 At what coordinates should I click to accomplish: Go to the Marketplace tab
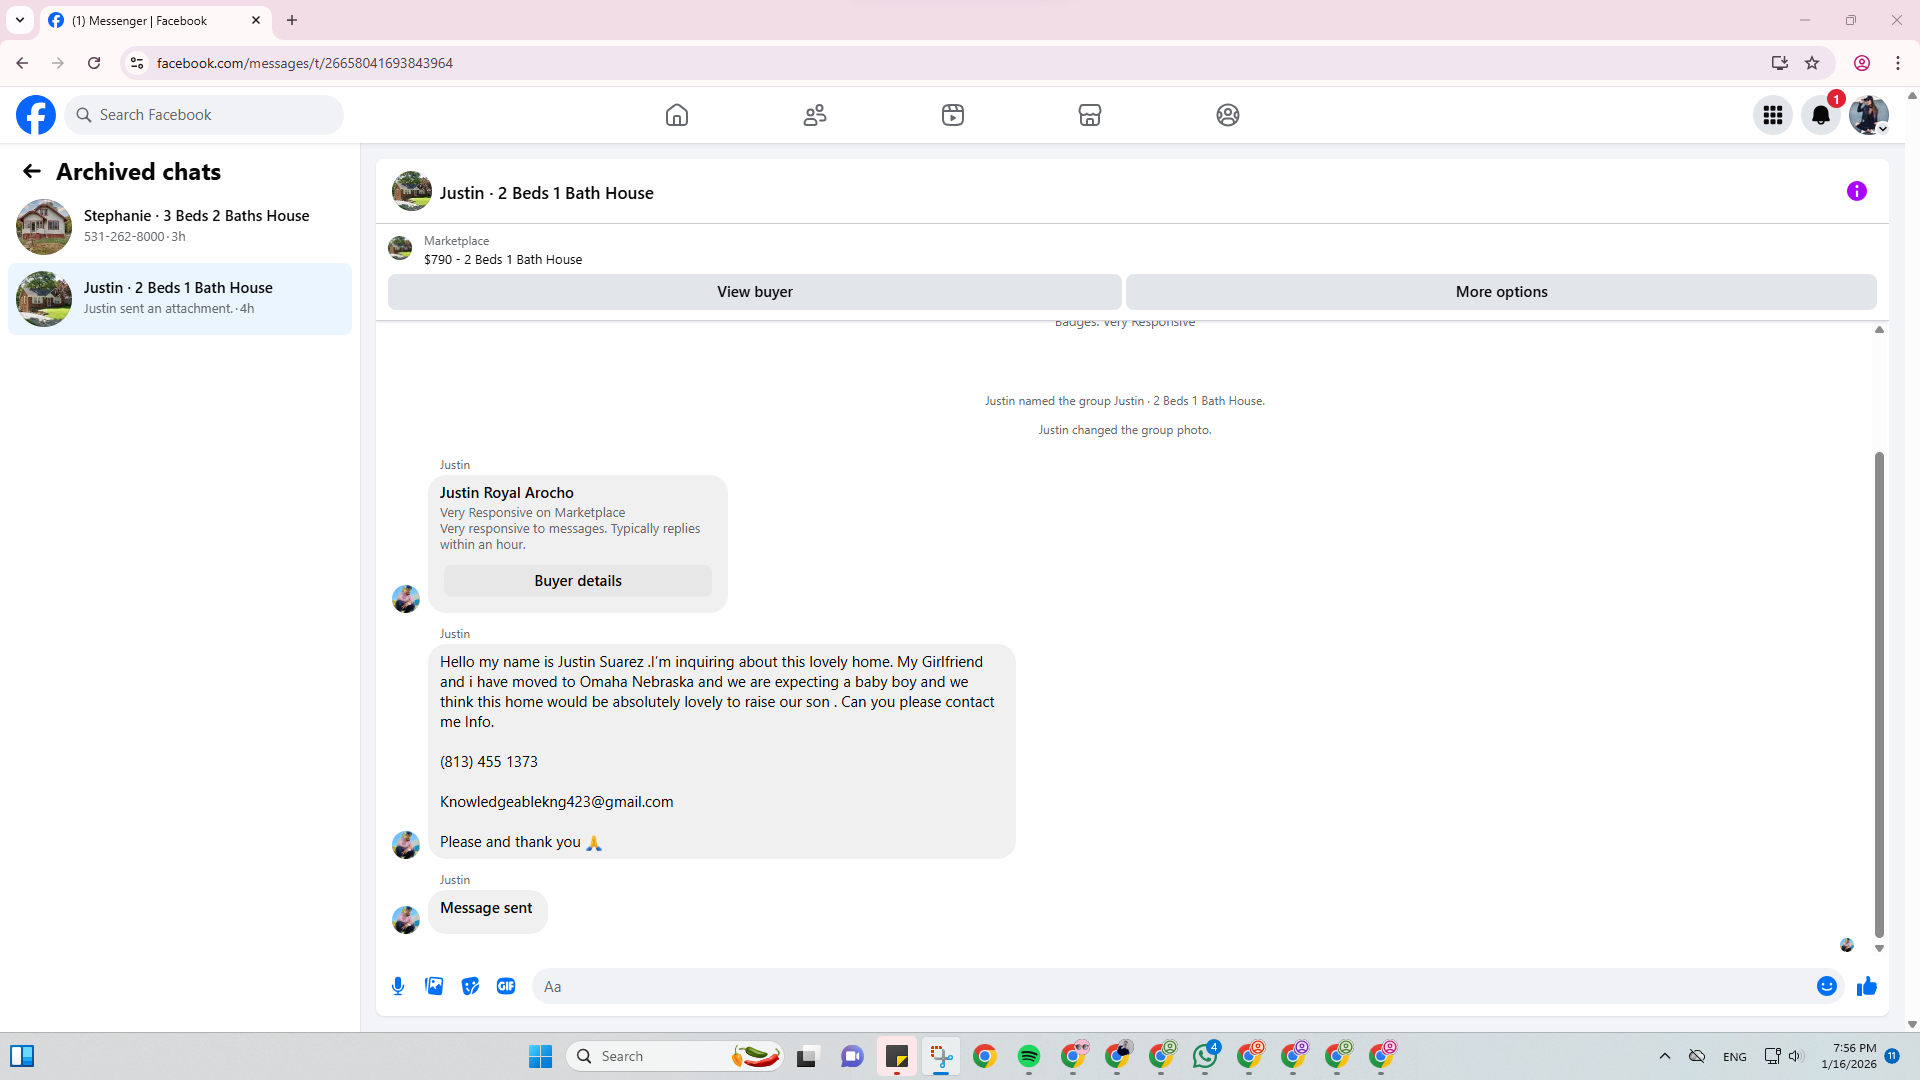[x=1089, y=115]
